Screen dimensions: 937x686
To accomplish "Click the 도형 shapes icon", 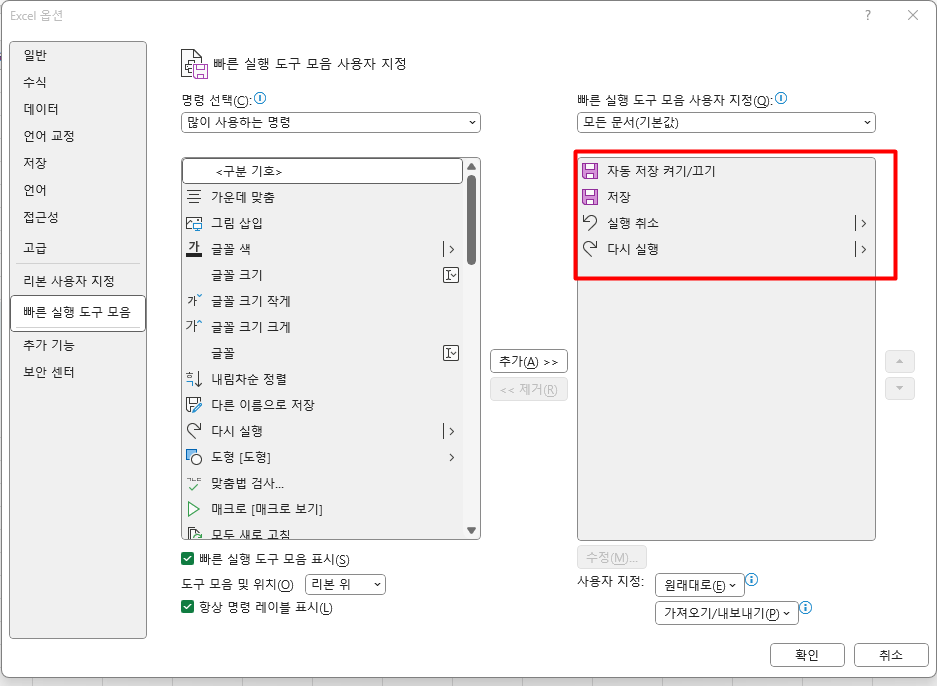I will (194, 457).
